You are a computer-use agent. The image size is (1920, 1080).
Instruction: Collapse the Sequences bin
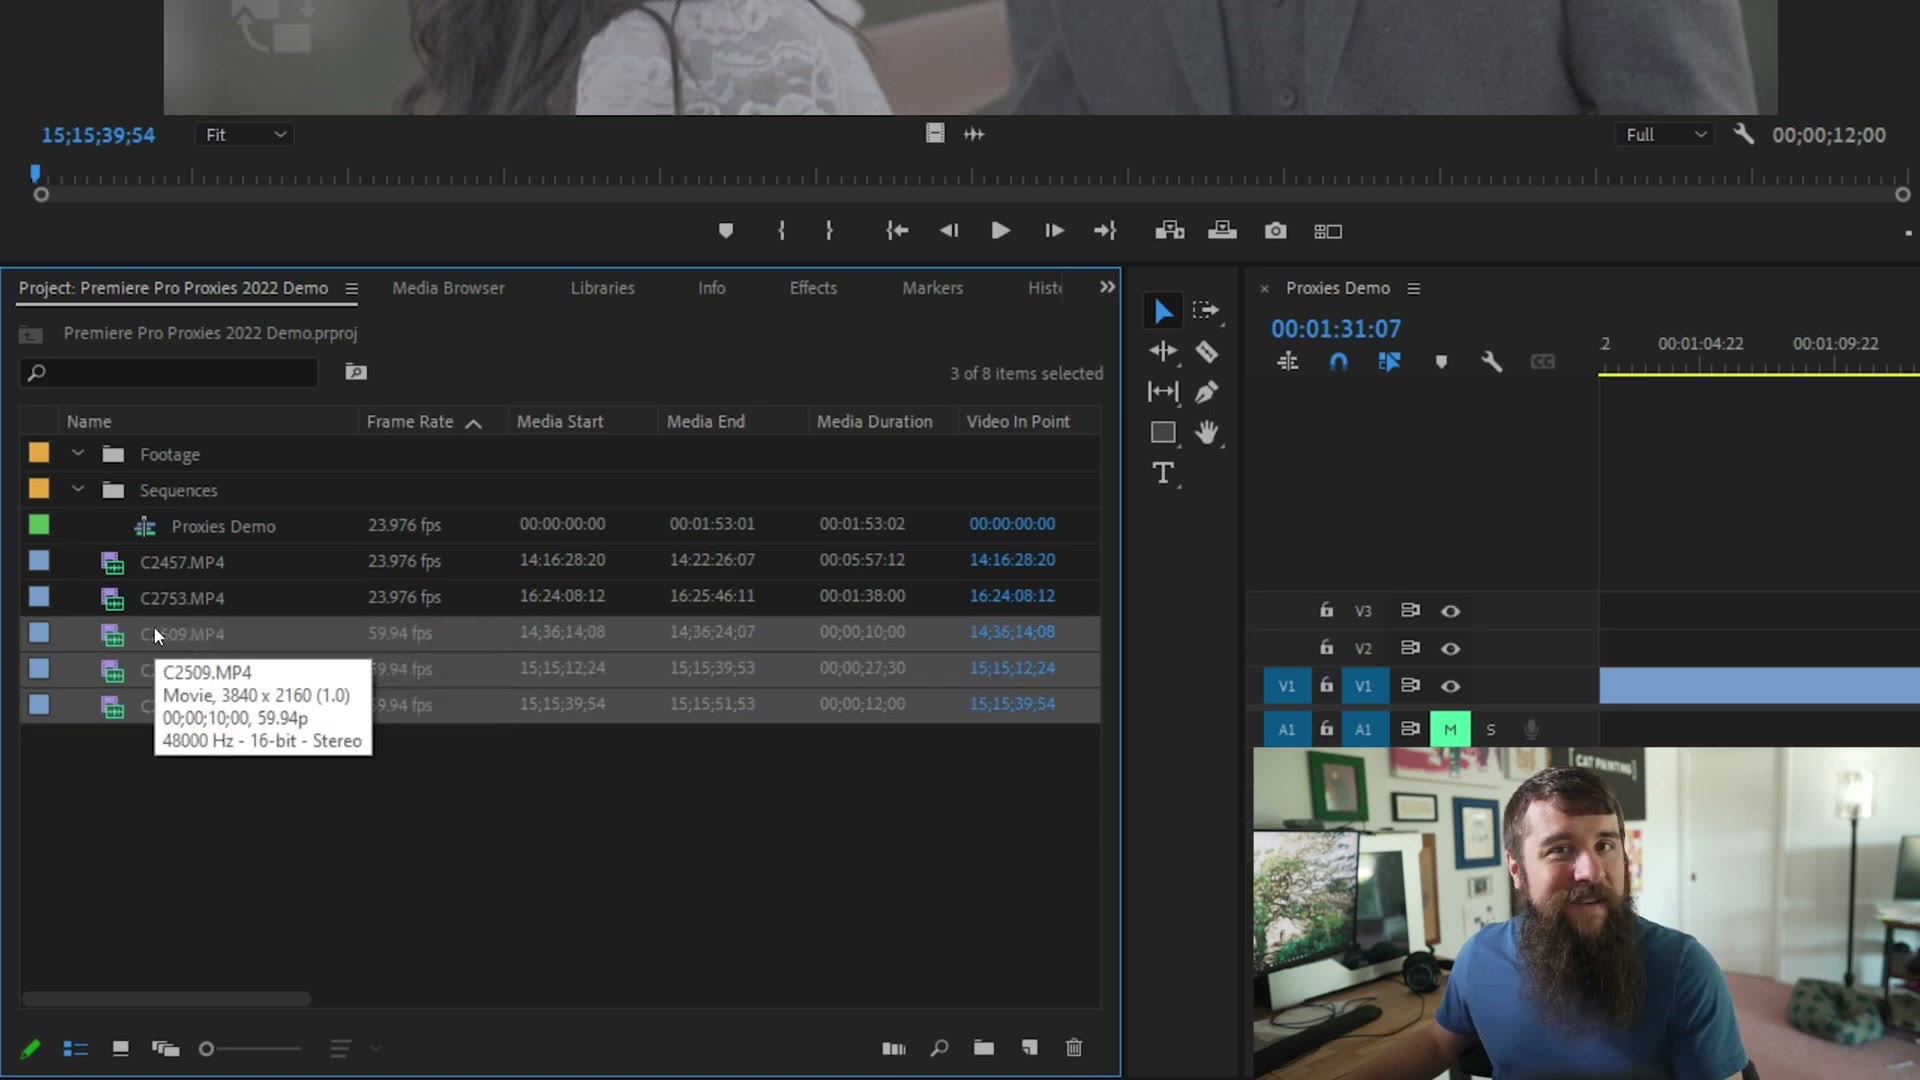(78, 490)
